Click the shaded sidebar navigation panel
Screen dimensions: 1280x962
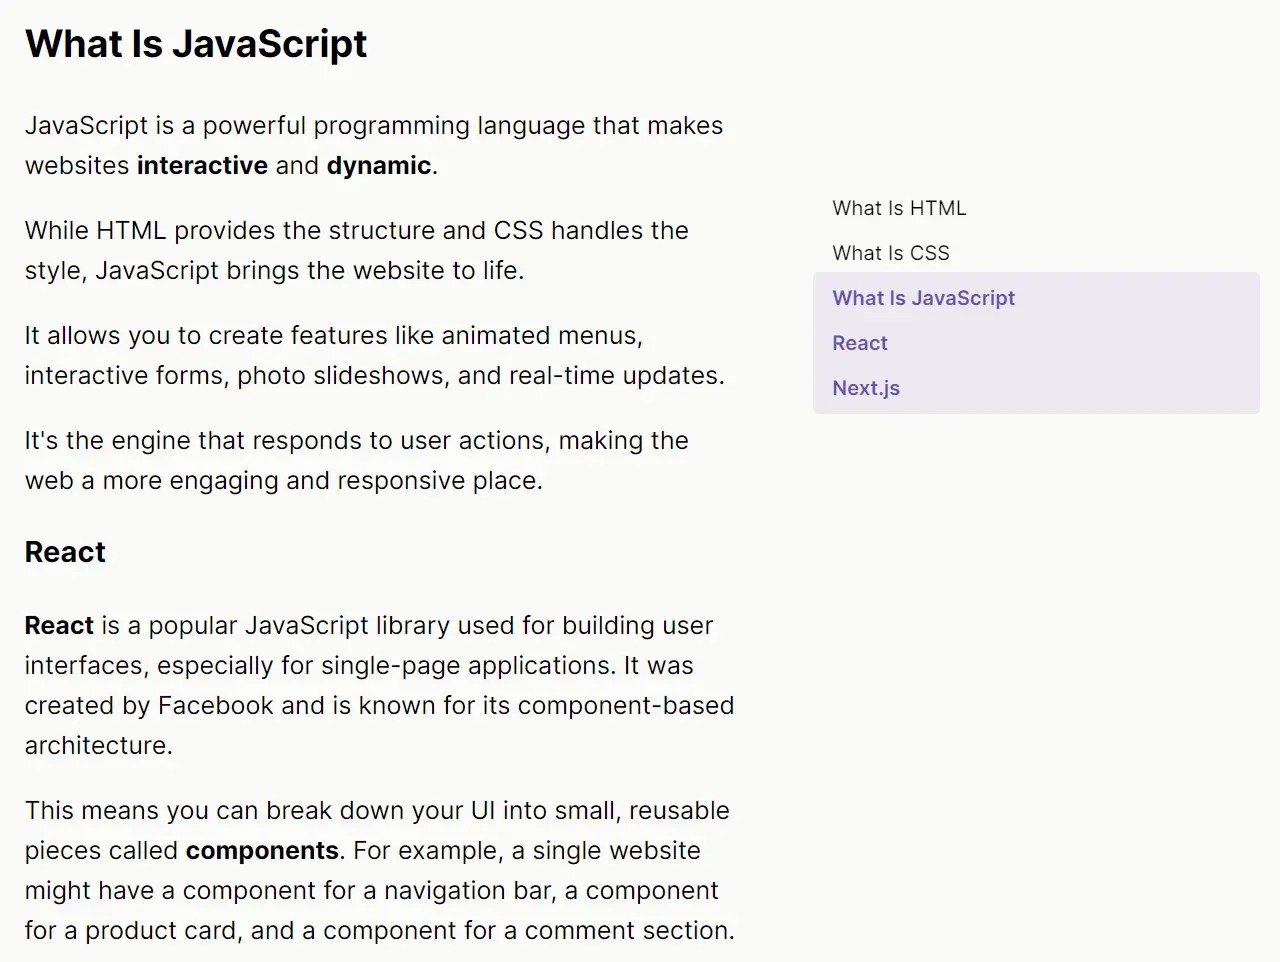pos(1036,342)
